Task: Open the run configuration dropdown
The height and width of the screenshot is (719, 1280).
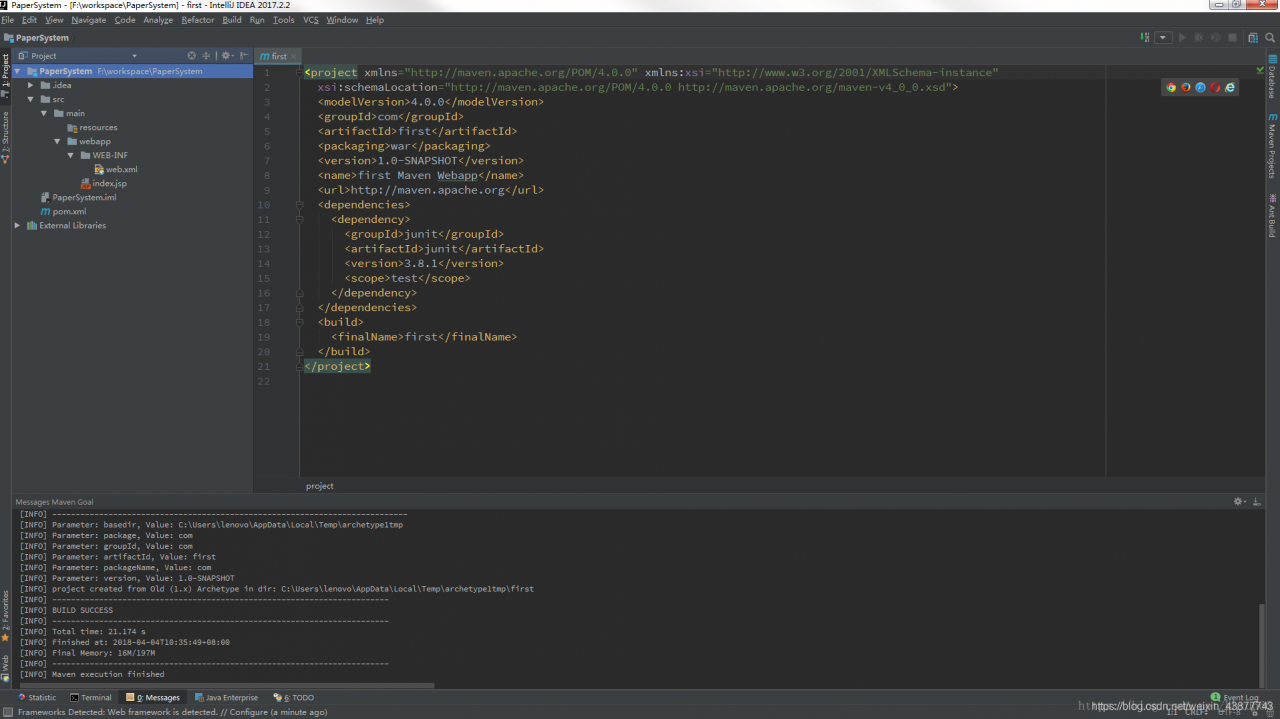Action: [x=1163, y=38]
